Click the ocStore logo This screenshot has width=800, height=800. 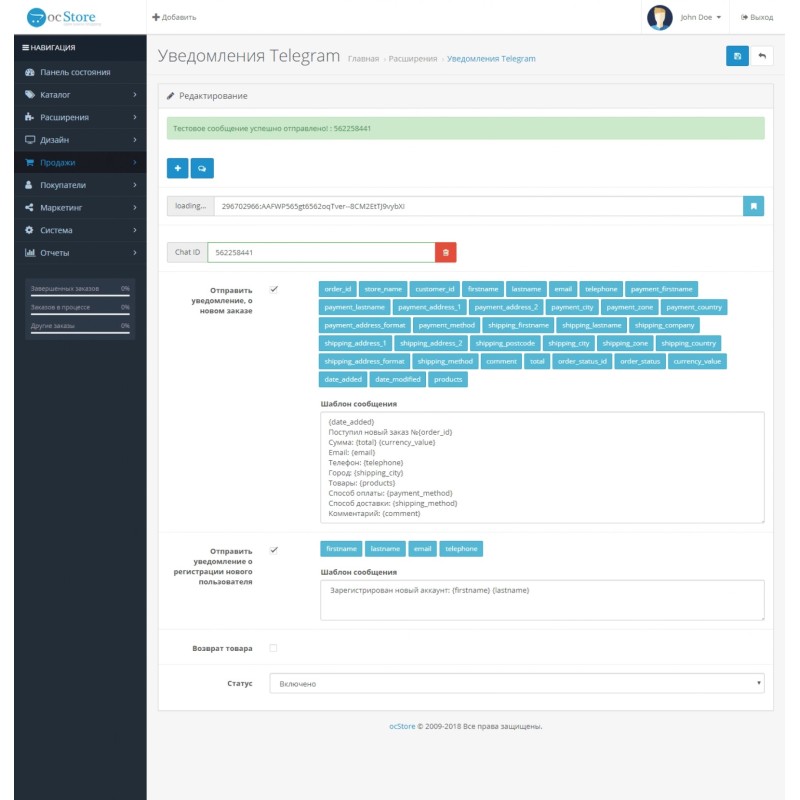[x=70, y=17]
